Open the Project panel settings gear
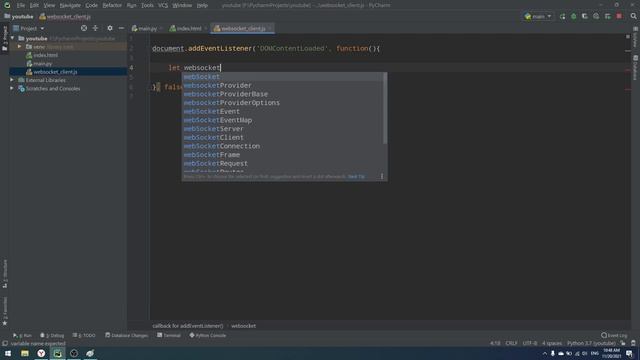Screen dimensions: 640x360 109,28
